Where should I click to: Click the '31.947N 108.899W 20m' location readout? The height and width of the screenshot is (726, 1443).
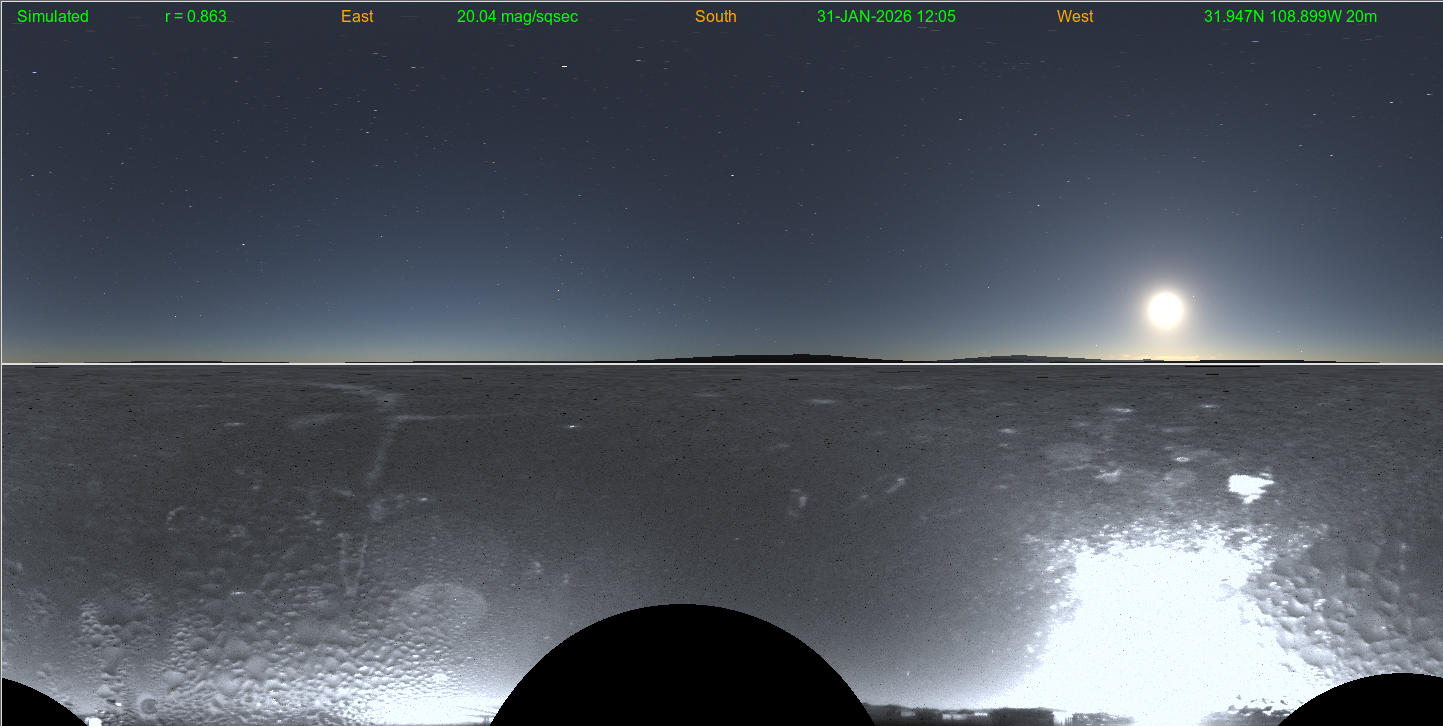tap(1290, 17)
